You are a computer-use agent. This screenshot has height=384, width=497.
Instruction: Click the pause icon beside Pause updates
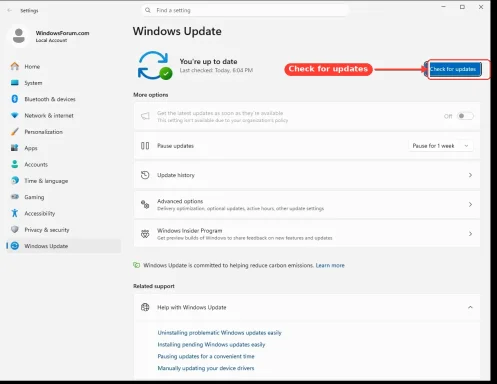[145, 146]
